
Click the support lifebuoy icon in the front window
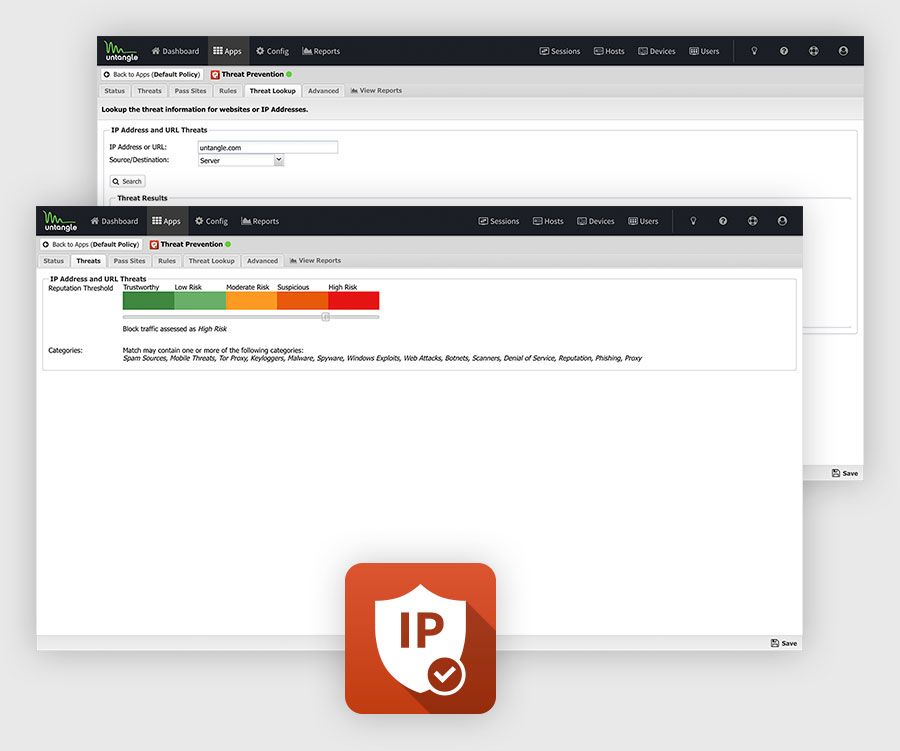pos(752,221)
